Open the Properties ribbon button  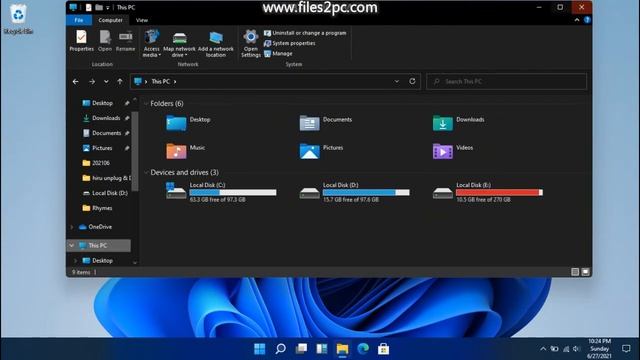(x=81, y=40)
